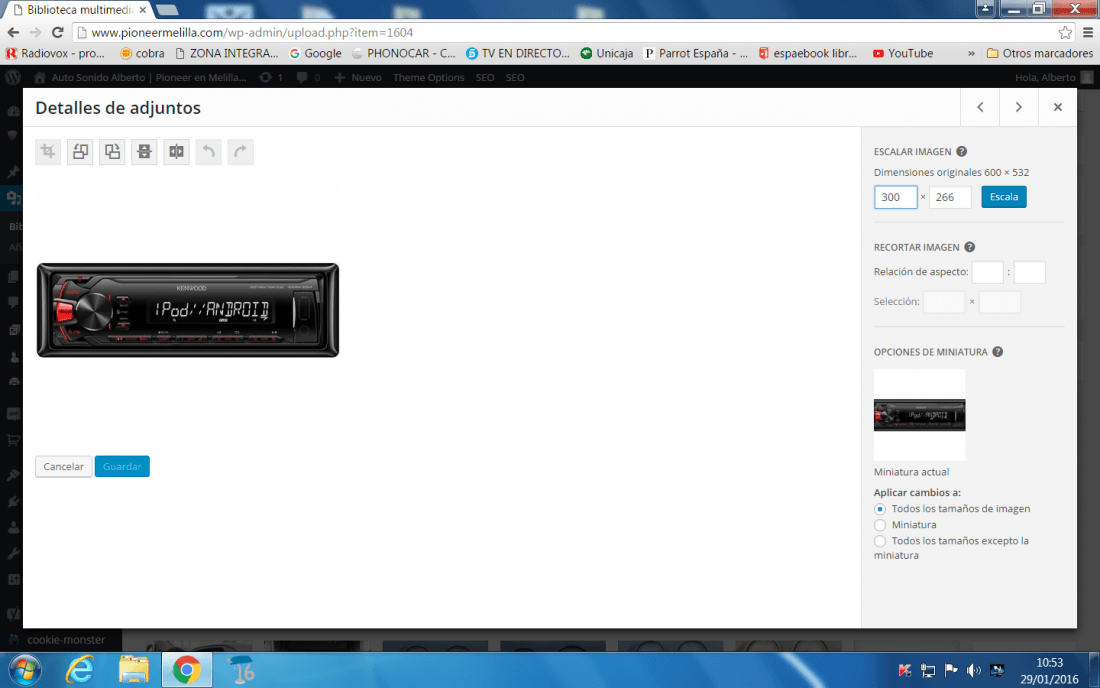Click the Escala button

tap(1004, 197)
